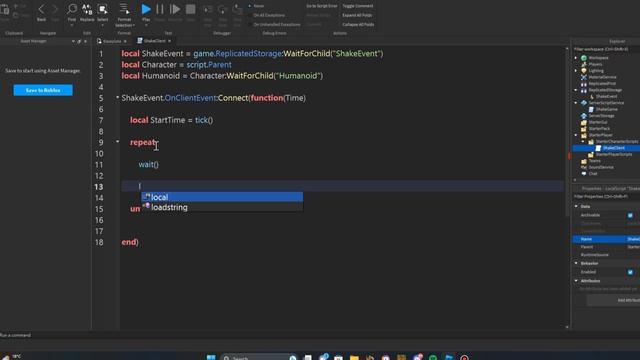640x360 pixels.
Task: Collapse the Attributes properties section
Action: [x=576, y=281]
